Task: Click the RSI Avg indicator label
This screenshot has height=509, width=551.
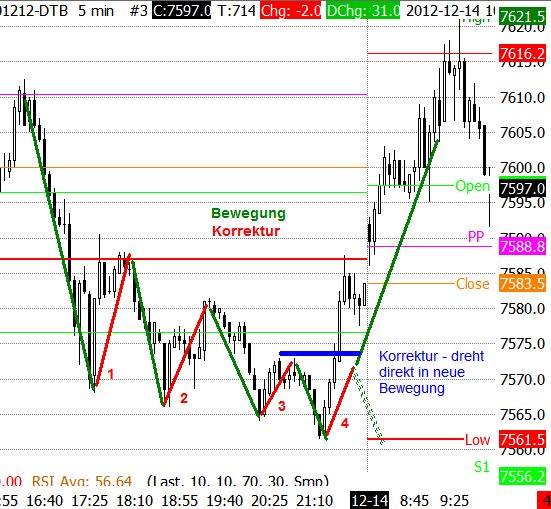Action: coord(82,481)
